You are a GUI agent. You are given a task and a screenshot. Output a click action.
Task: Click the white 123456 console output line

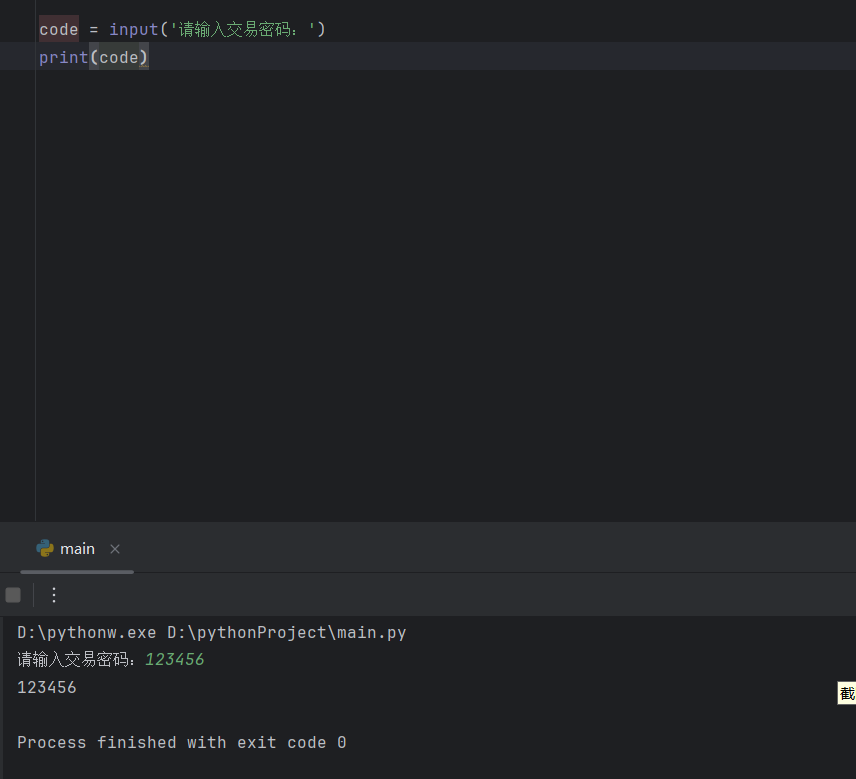47,687
